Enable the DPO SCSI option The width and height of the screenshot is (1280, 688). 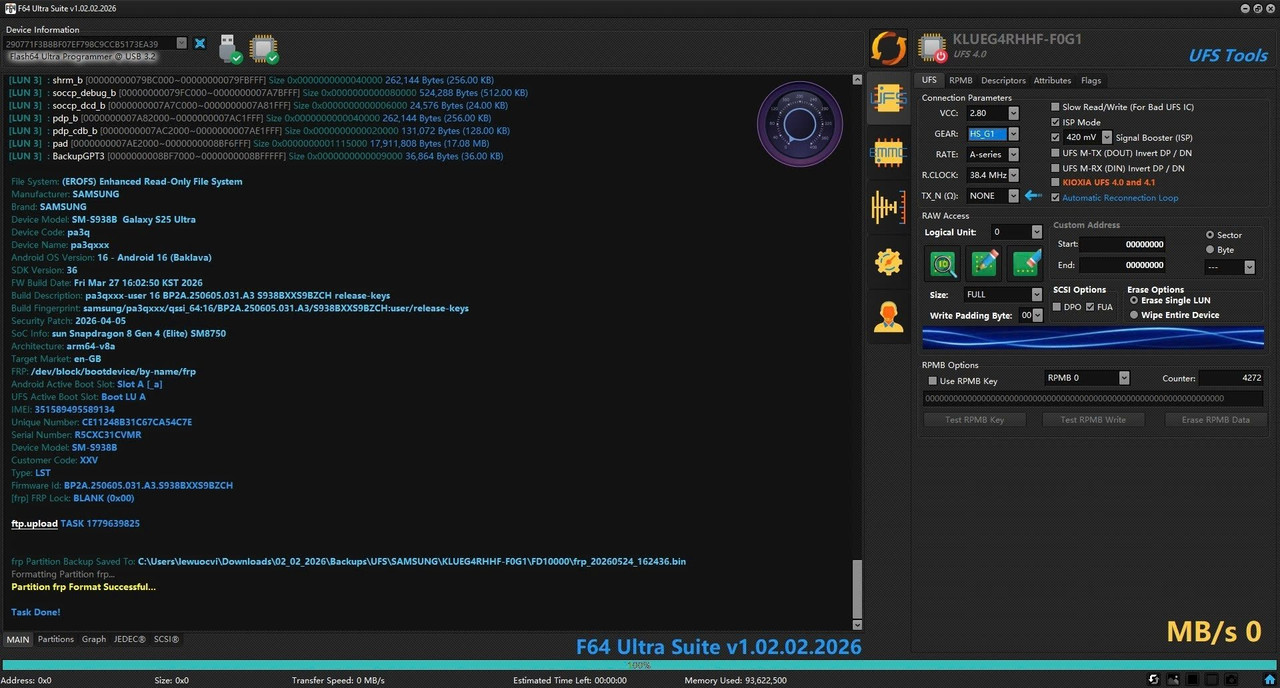[x=1057, y=307]
